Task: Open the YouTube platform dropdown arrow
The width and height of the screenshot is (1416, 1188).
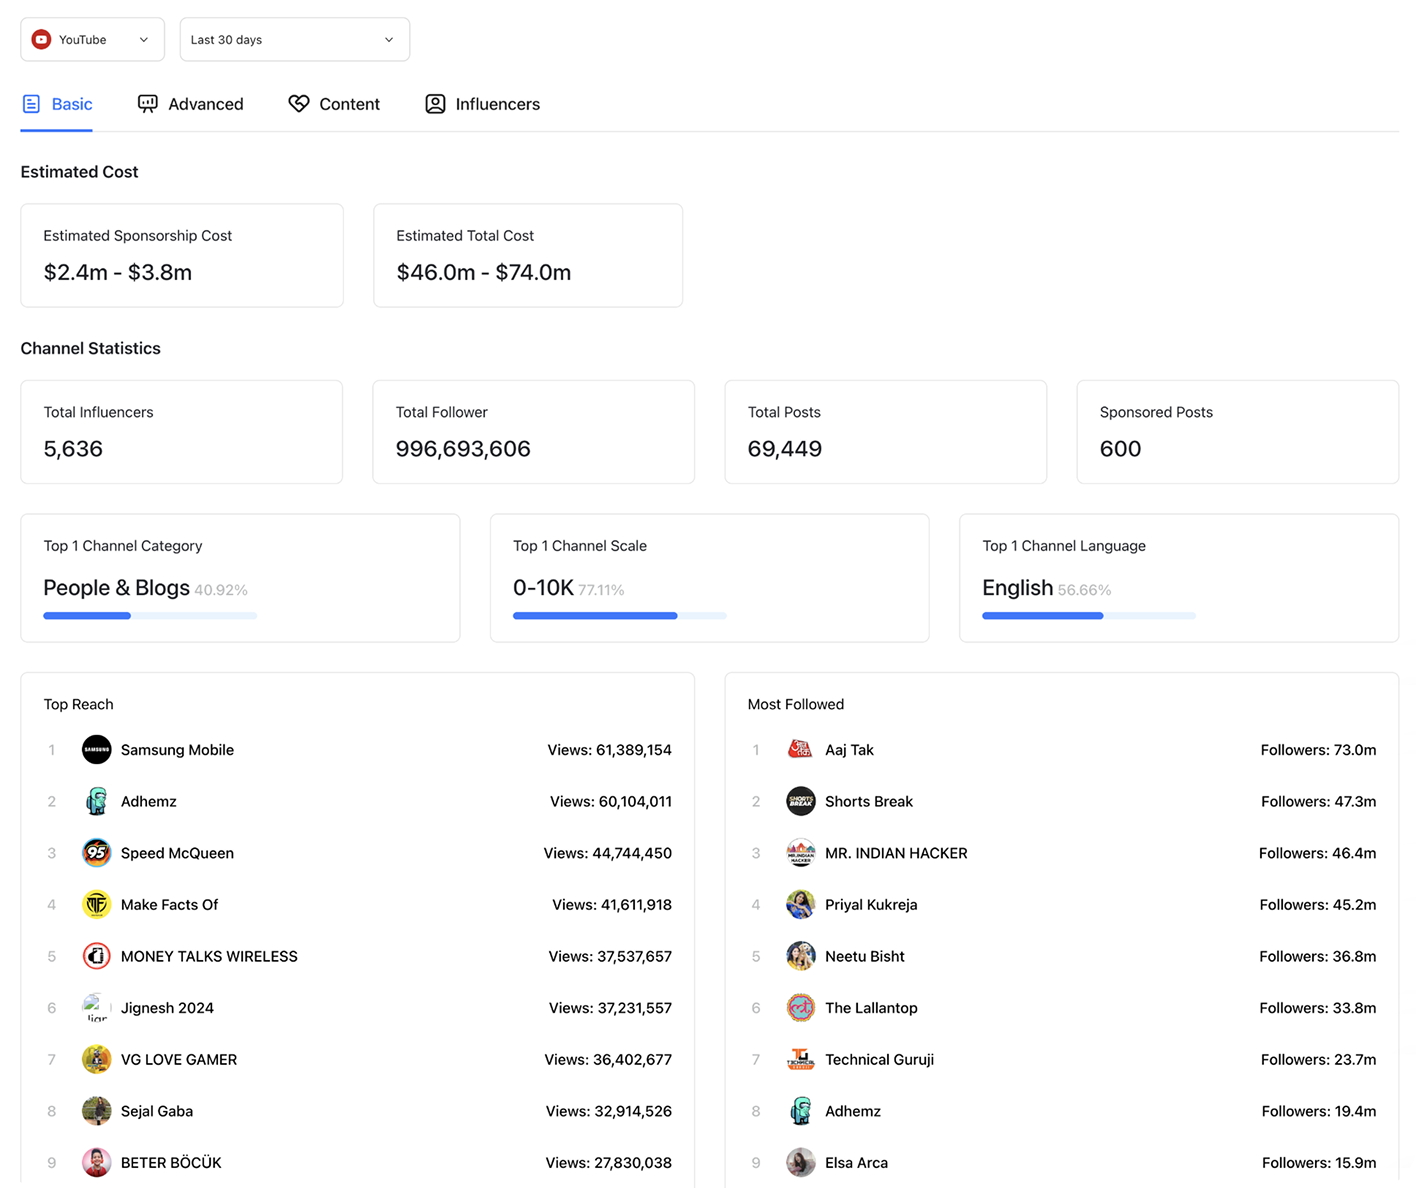Action: [144, 40]
